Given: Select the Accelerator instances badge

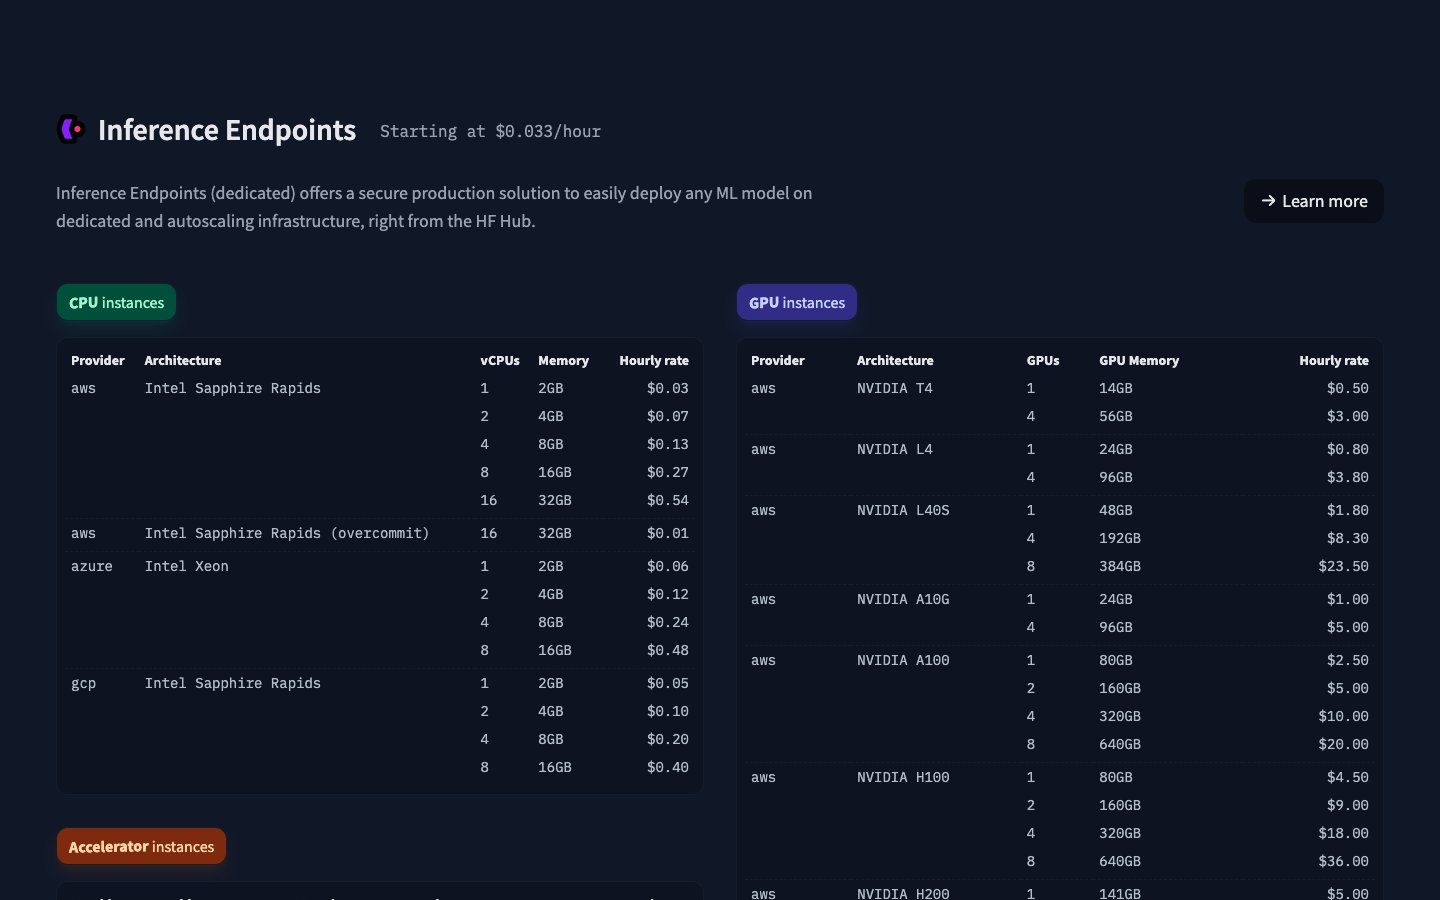Looking at the screenshot, I should (141, 846).
